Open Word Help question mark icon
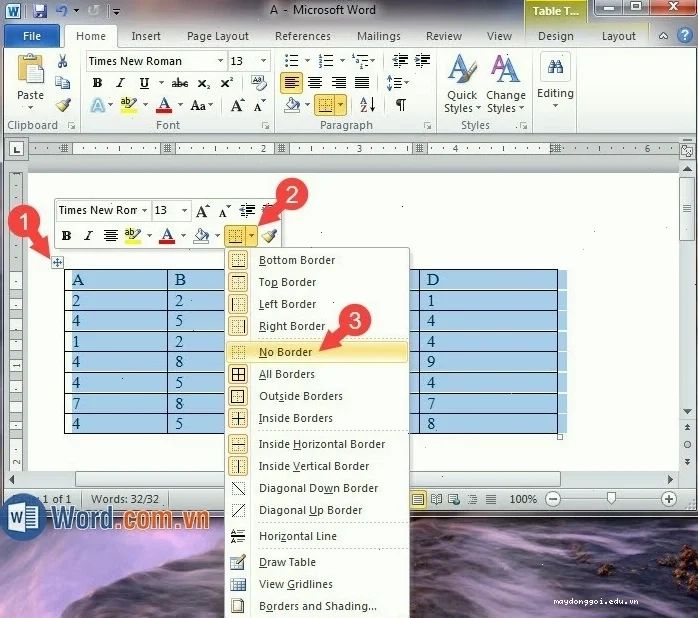This screenshot has height=618, width=698. (685, 36)
